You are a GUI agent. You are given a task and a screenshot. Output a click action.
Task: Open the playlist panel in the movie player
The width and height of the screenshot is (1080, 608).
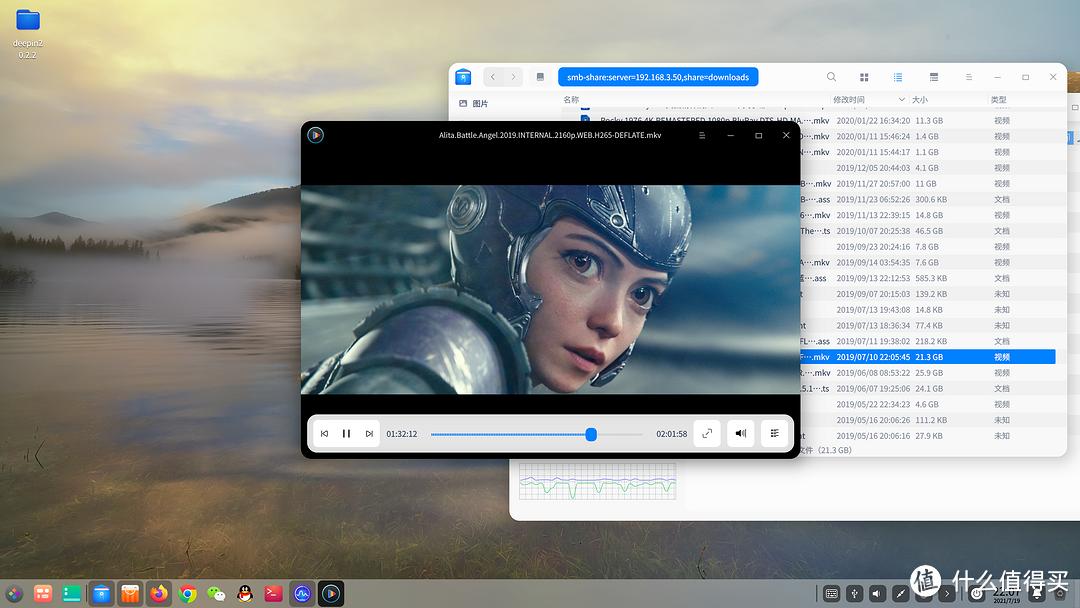[775, 433]
